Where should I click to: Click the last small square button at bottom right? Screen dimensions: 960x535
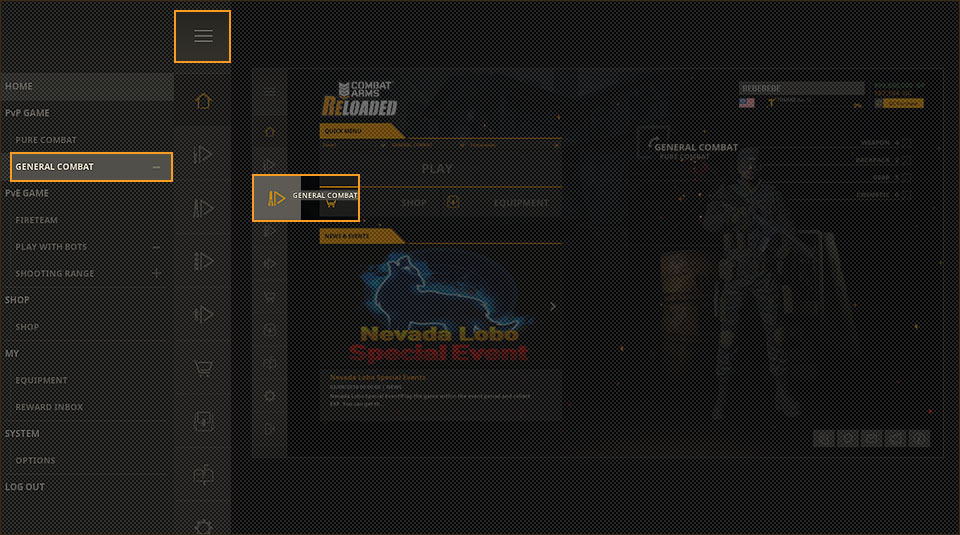point(919,438)
